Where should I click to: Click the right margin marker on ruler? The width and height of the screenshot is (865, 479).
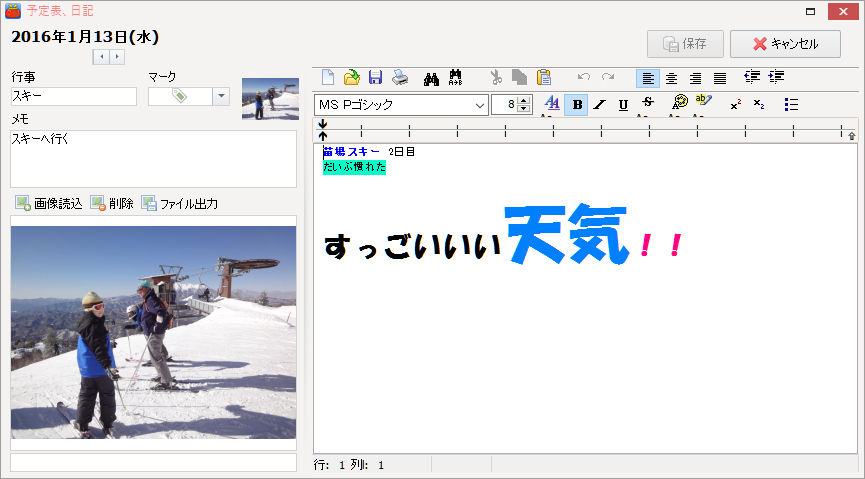(x=851, y=136)
